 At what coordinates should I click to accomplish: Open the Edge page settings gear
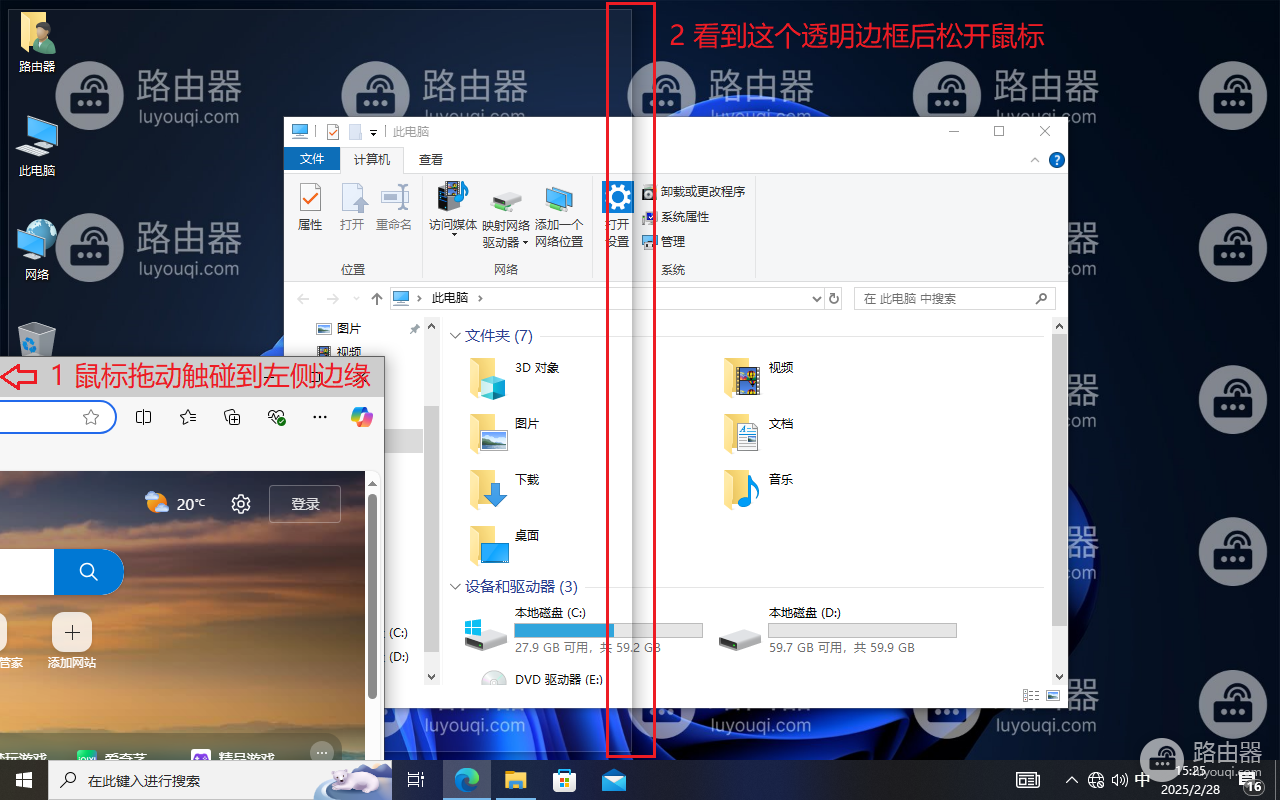241,504
